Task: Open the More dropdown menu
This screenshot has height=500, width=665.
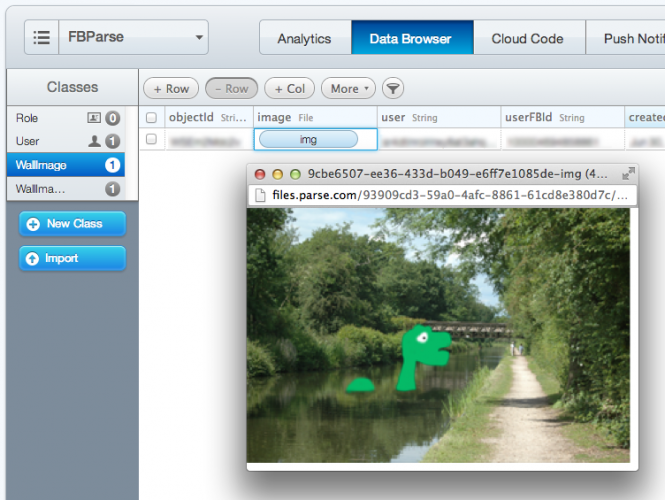Action: coord(348,88)
